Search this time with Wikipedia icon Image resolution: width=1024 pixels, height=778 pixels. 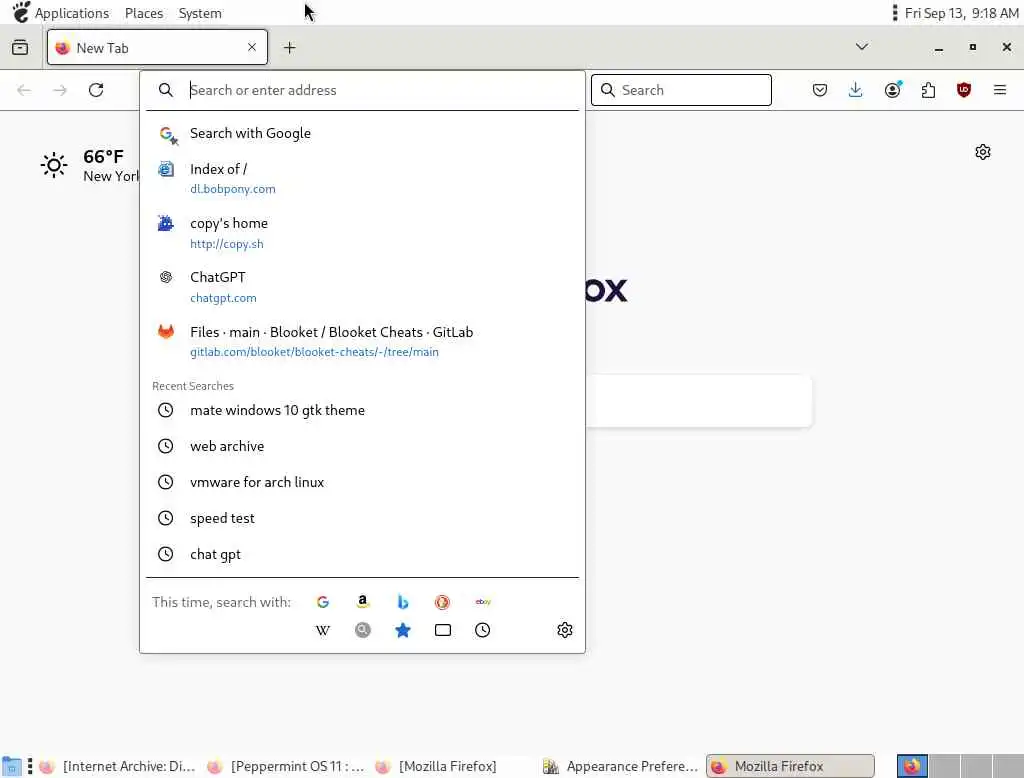tap(323, 630)
